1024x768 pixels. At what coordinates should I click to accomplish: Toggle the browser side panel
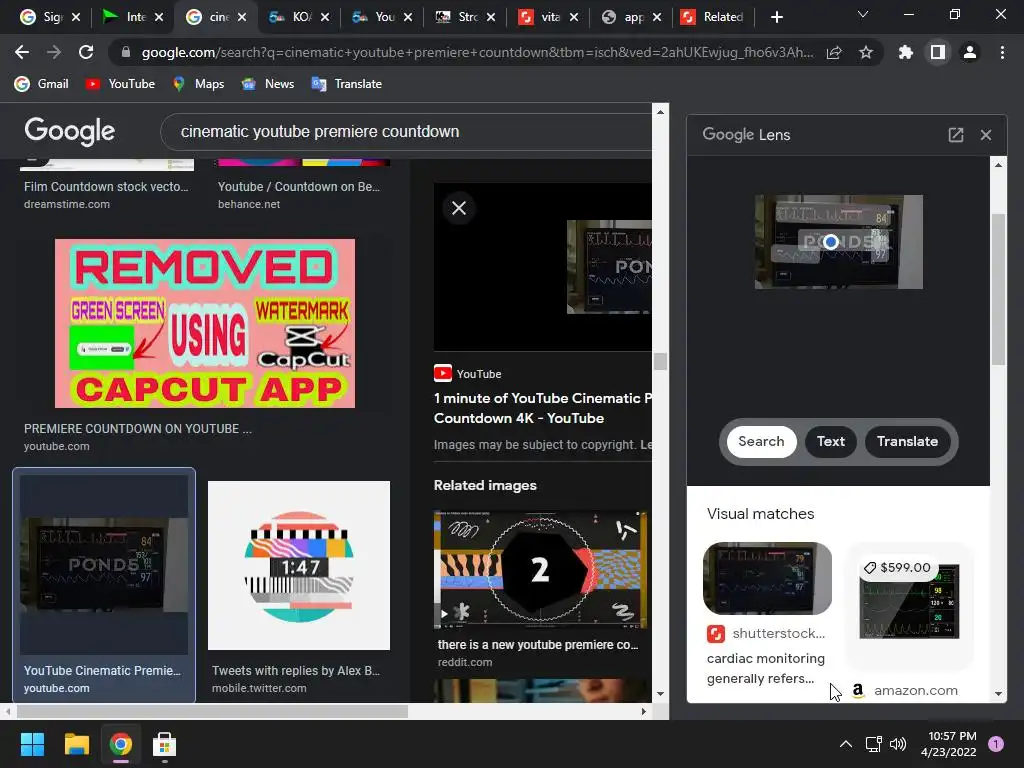938,52
